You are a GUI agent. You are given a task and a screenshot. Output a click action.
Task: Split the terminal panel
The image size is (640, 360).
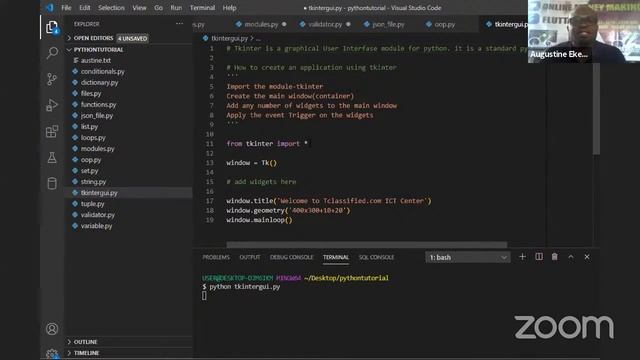point(539,257)
